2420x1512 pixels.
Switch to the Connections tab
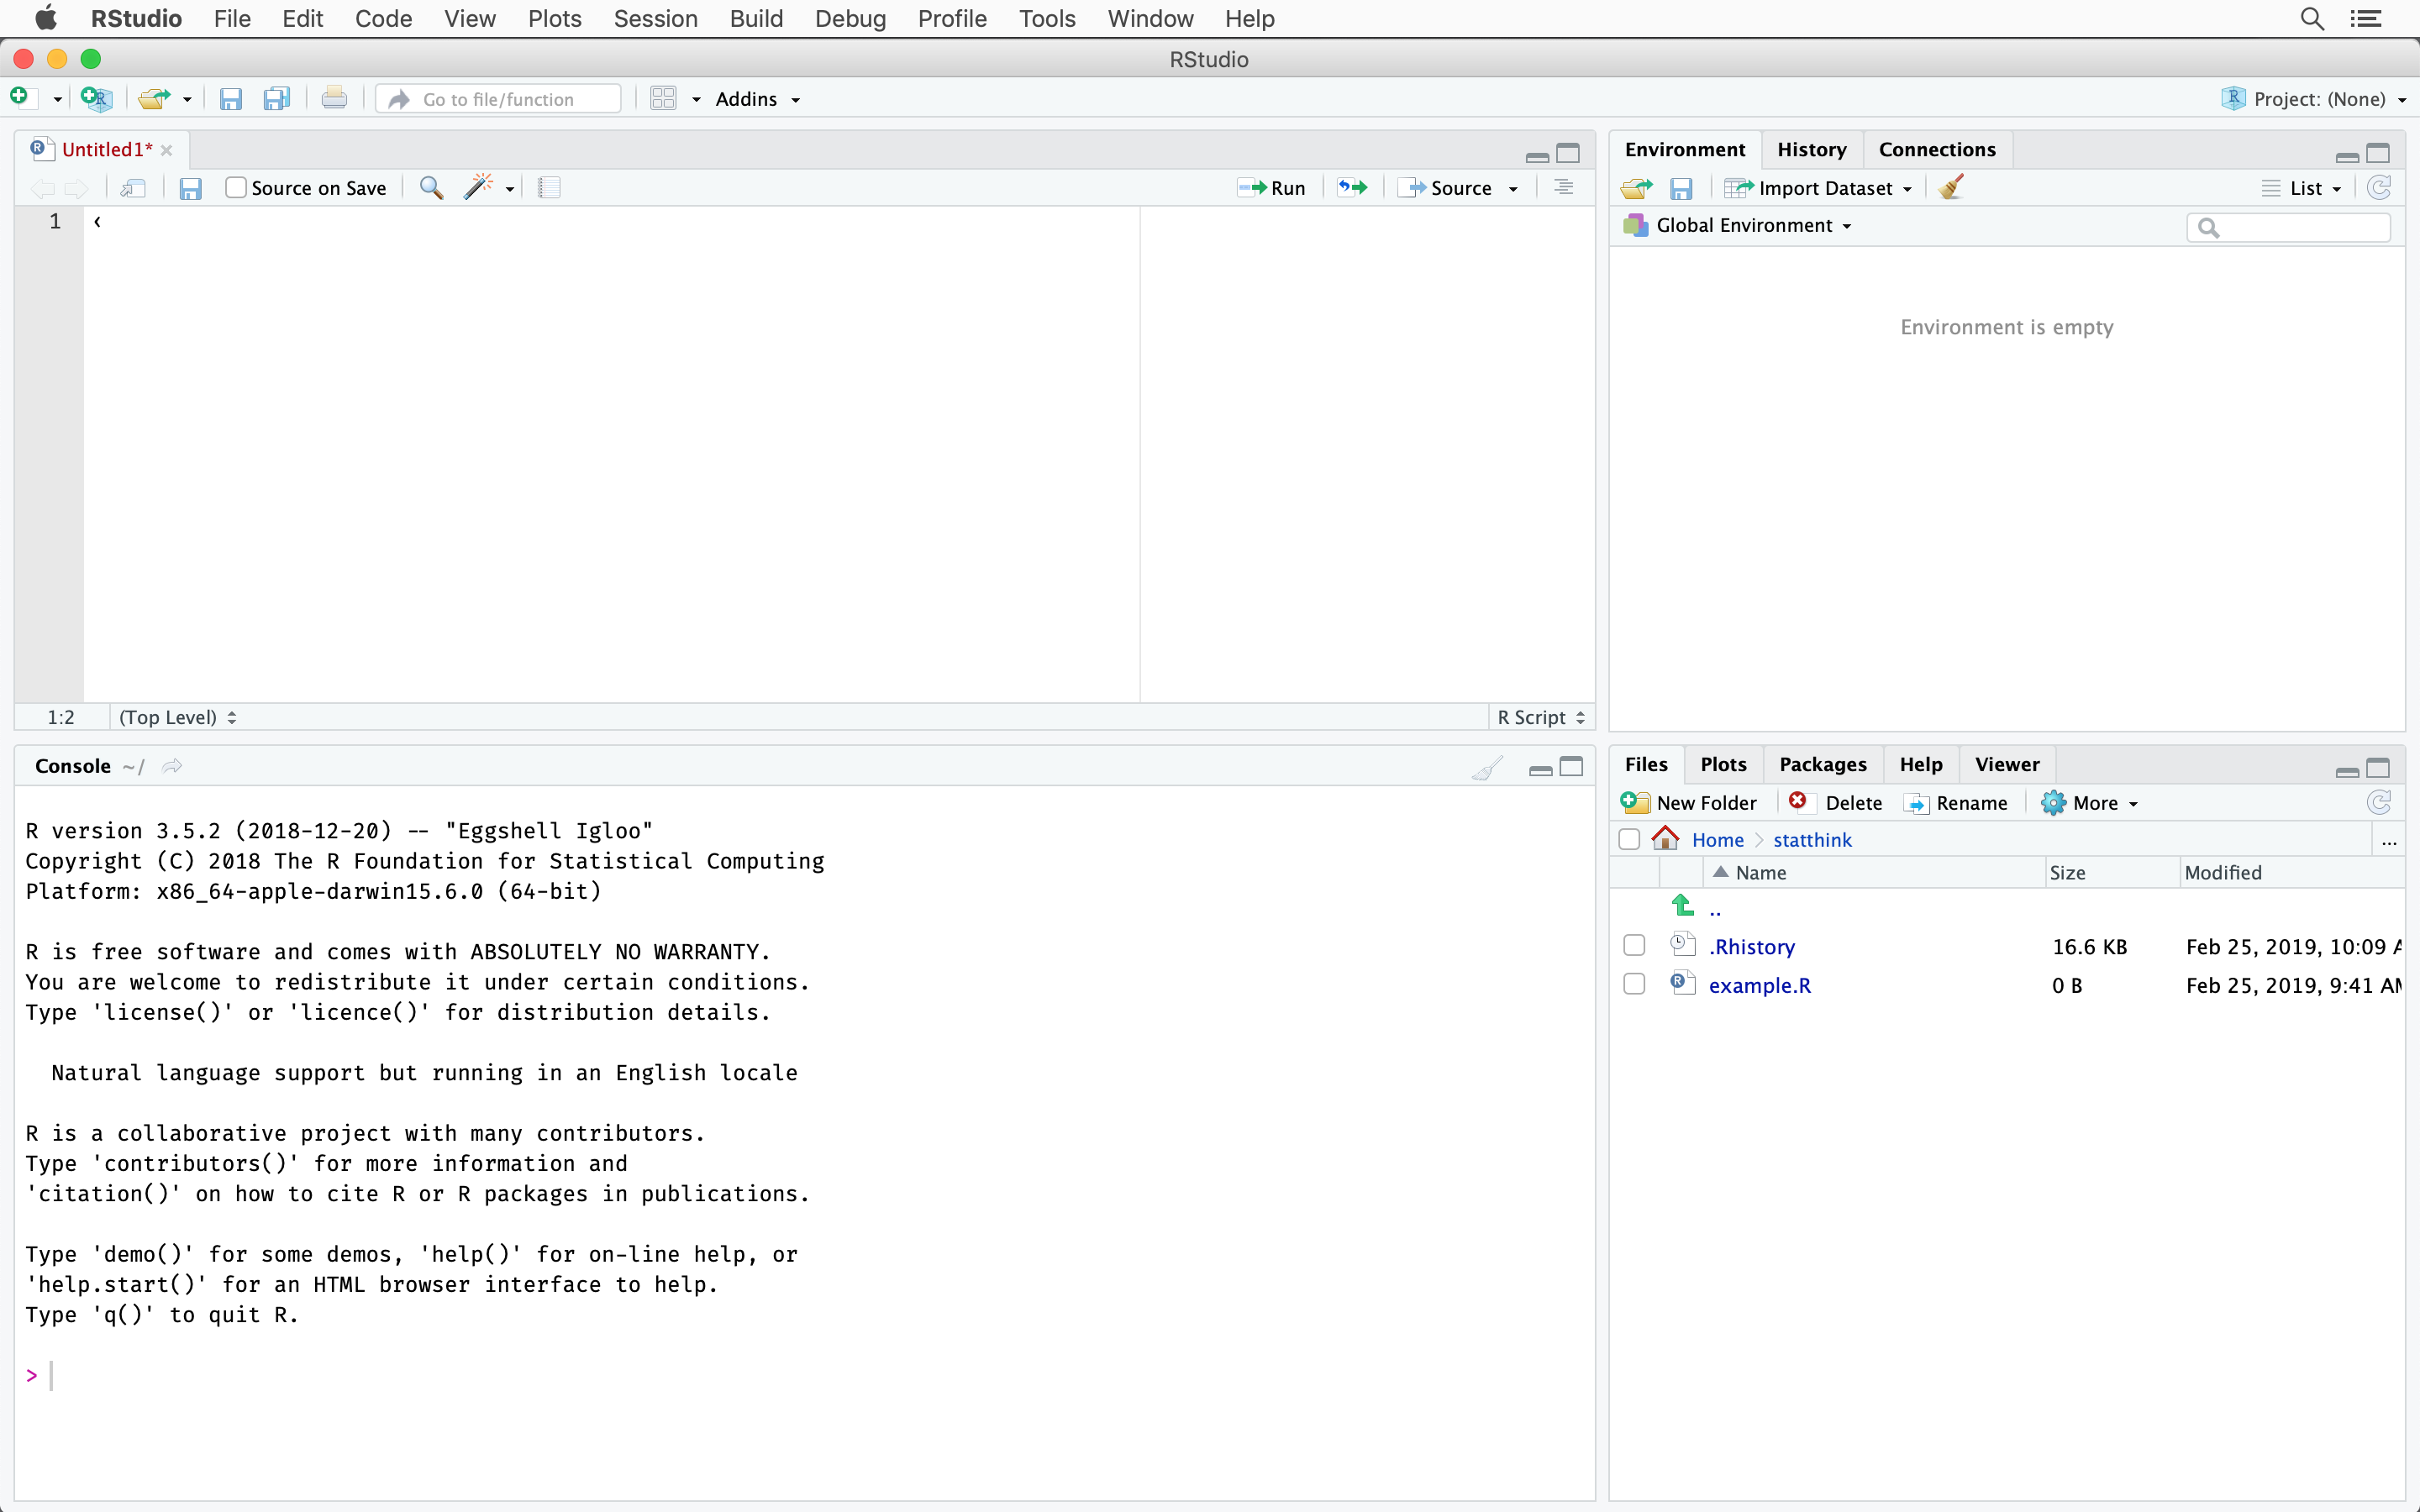[1937, 149]
